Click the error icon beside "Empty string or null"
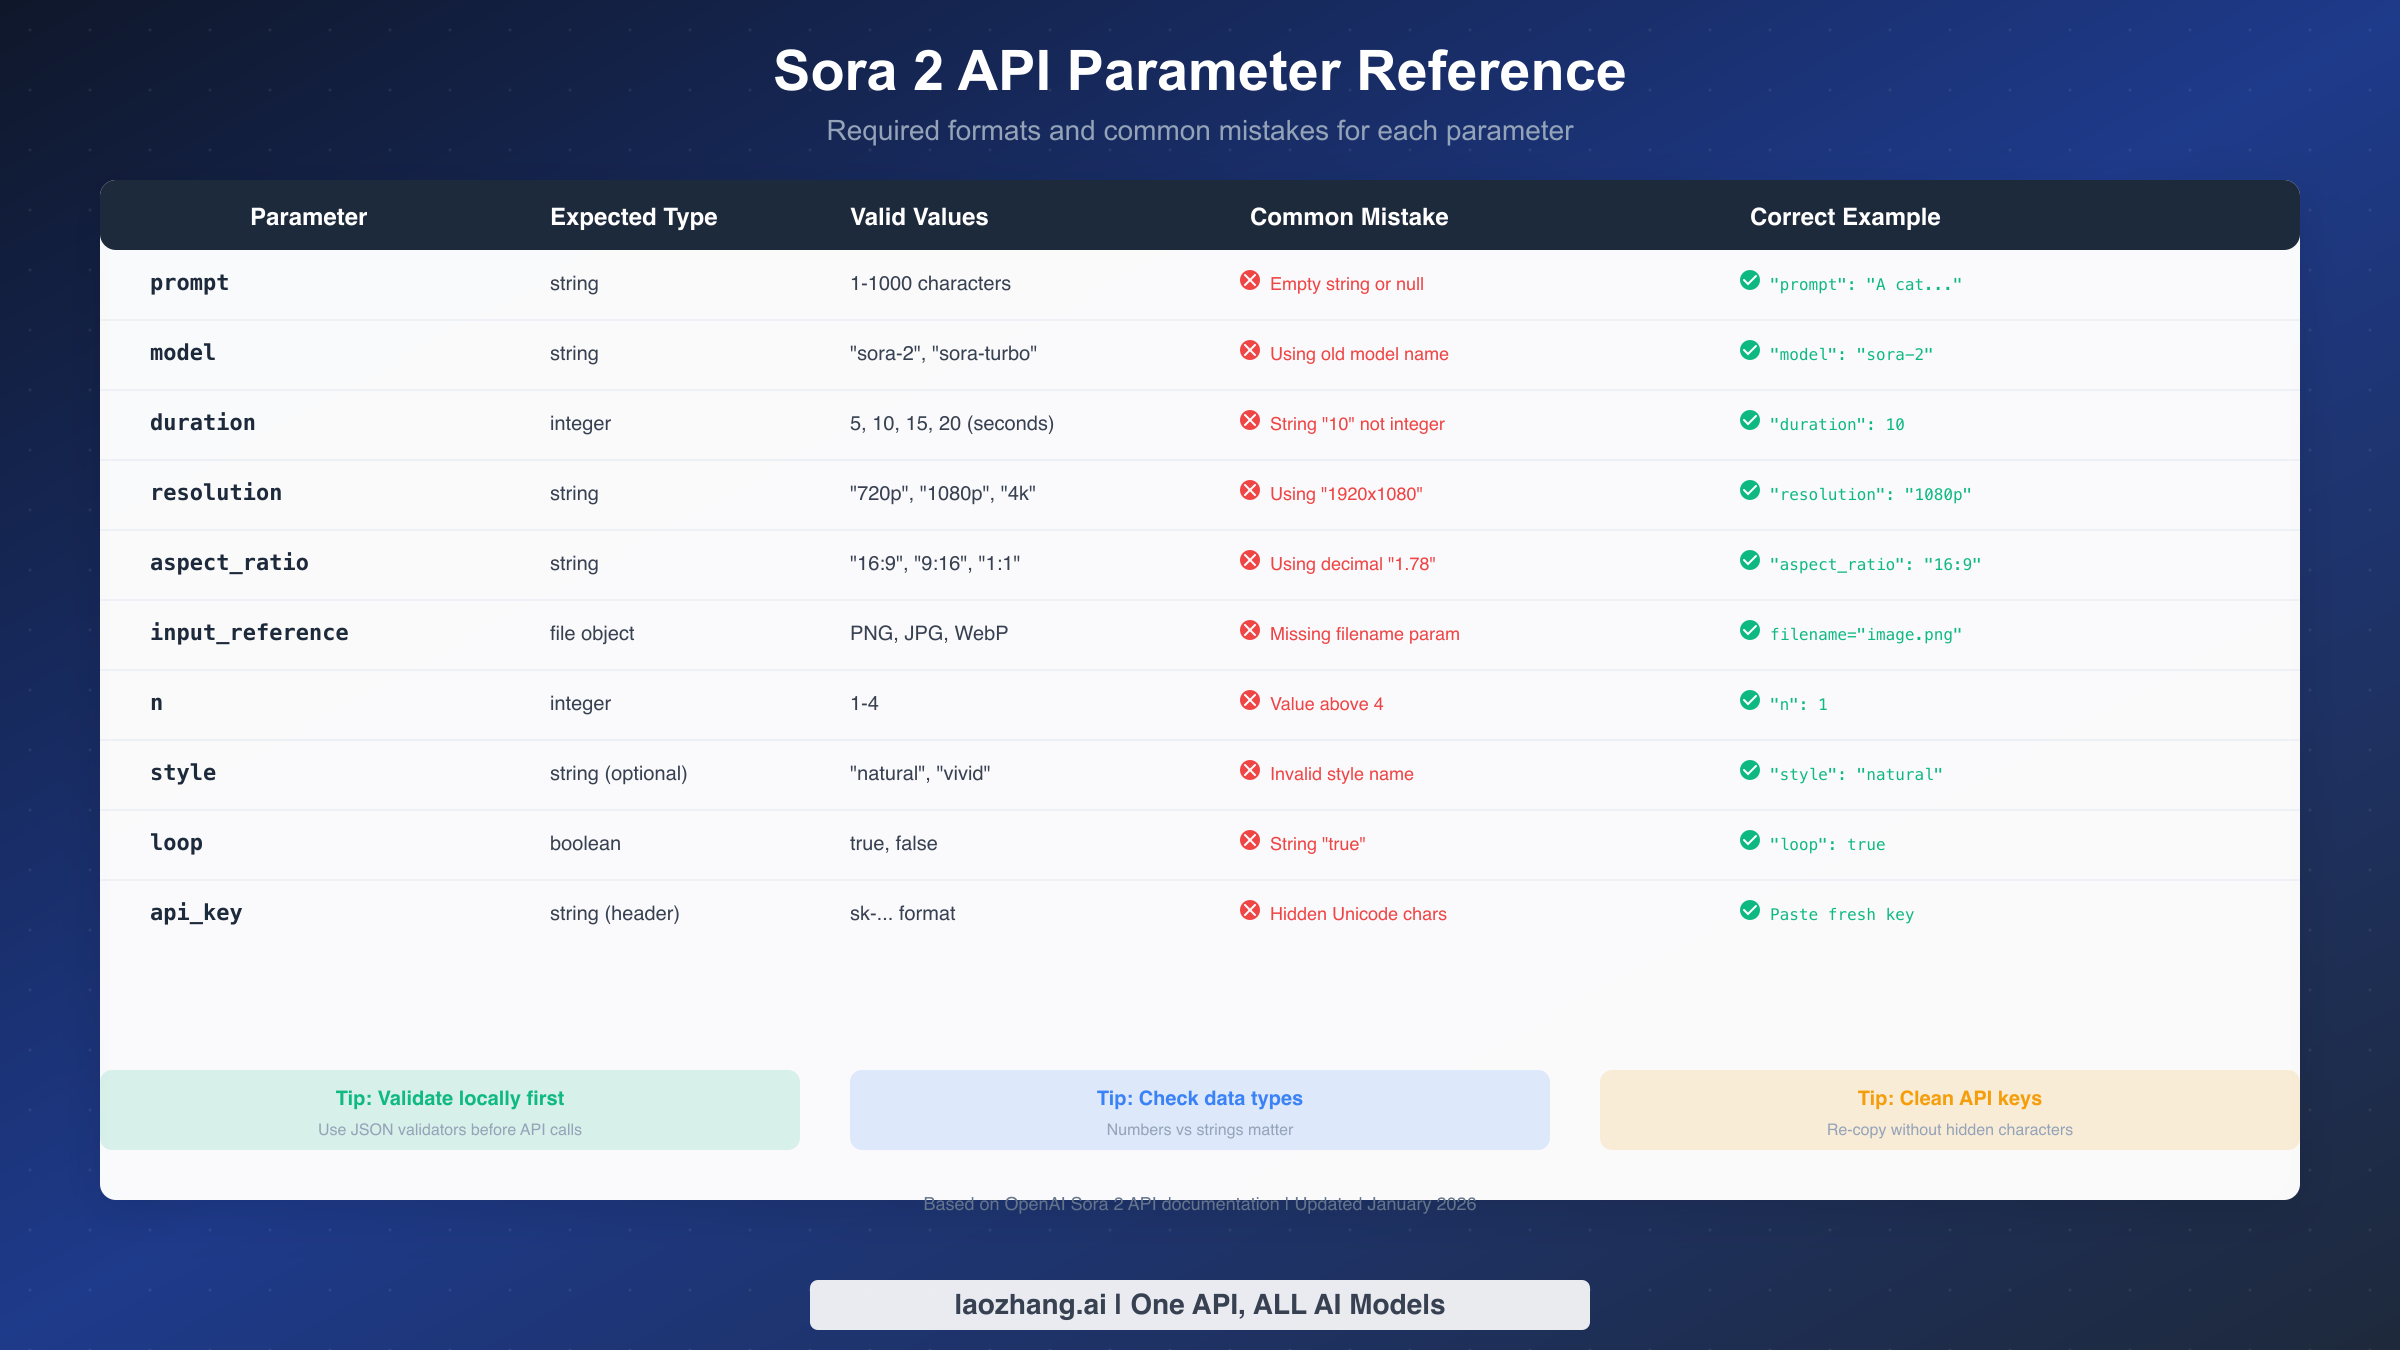The width and height of the screenshot is (2400, 1350). pyautogui.click(x=1250, y=281)
